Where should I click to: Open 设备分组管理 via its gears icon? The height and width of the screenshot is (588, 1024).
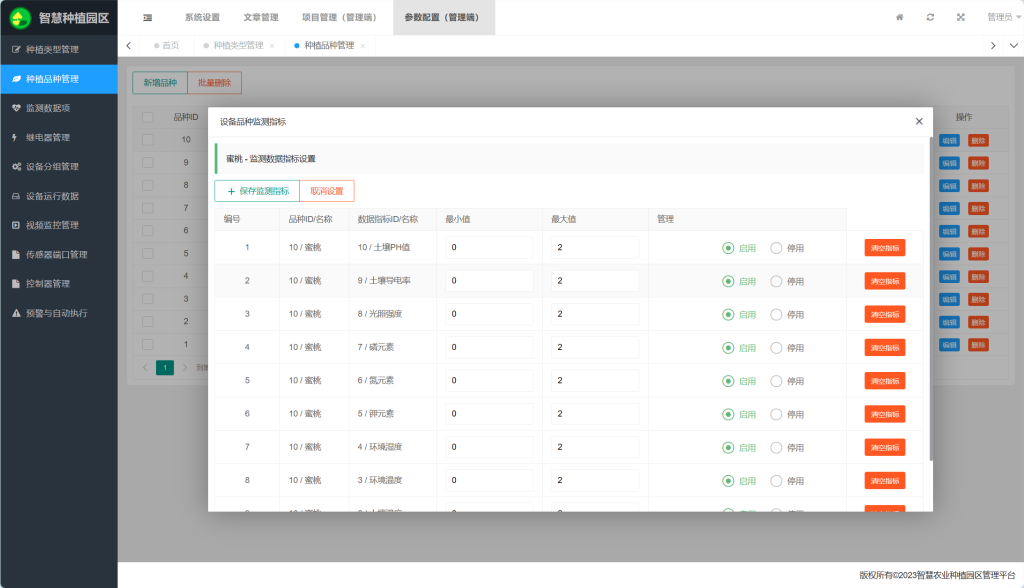tap(16, 167)
